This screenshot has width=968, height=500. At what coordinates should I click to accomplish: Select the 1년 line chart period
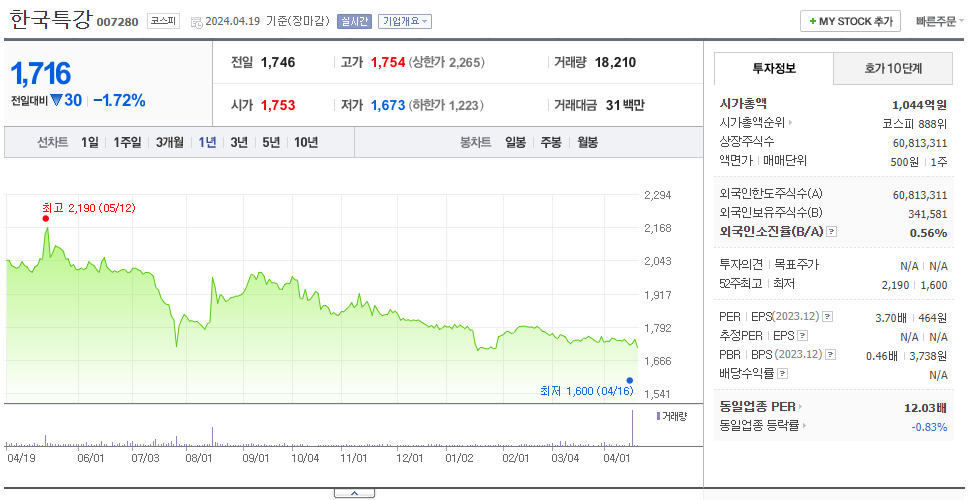pyautogui.click(x=207, y=143)
